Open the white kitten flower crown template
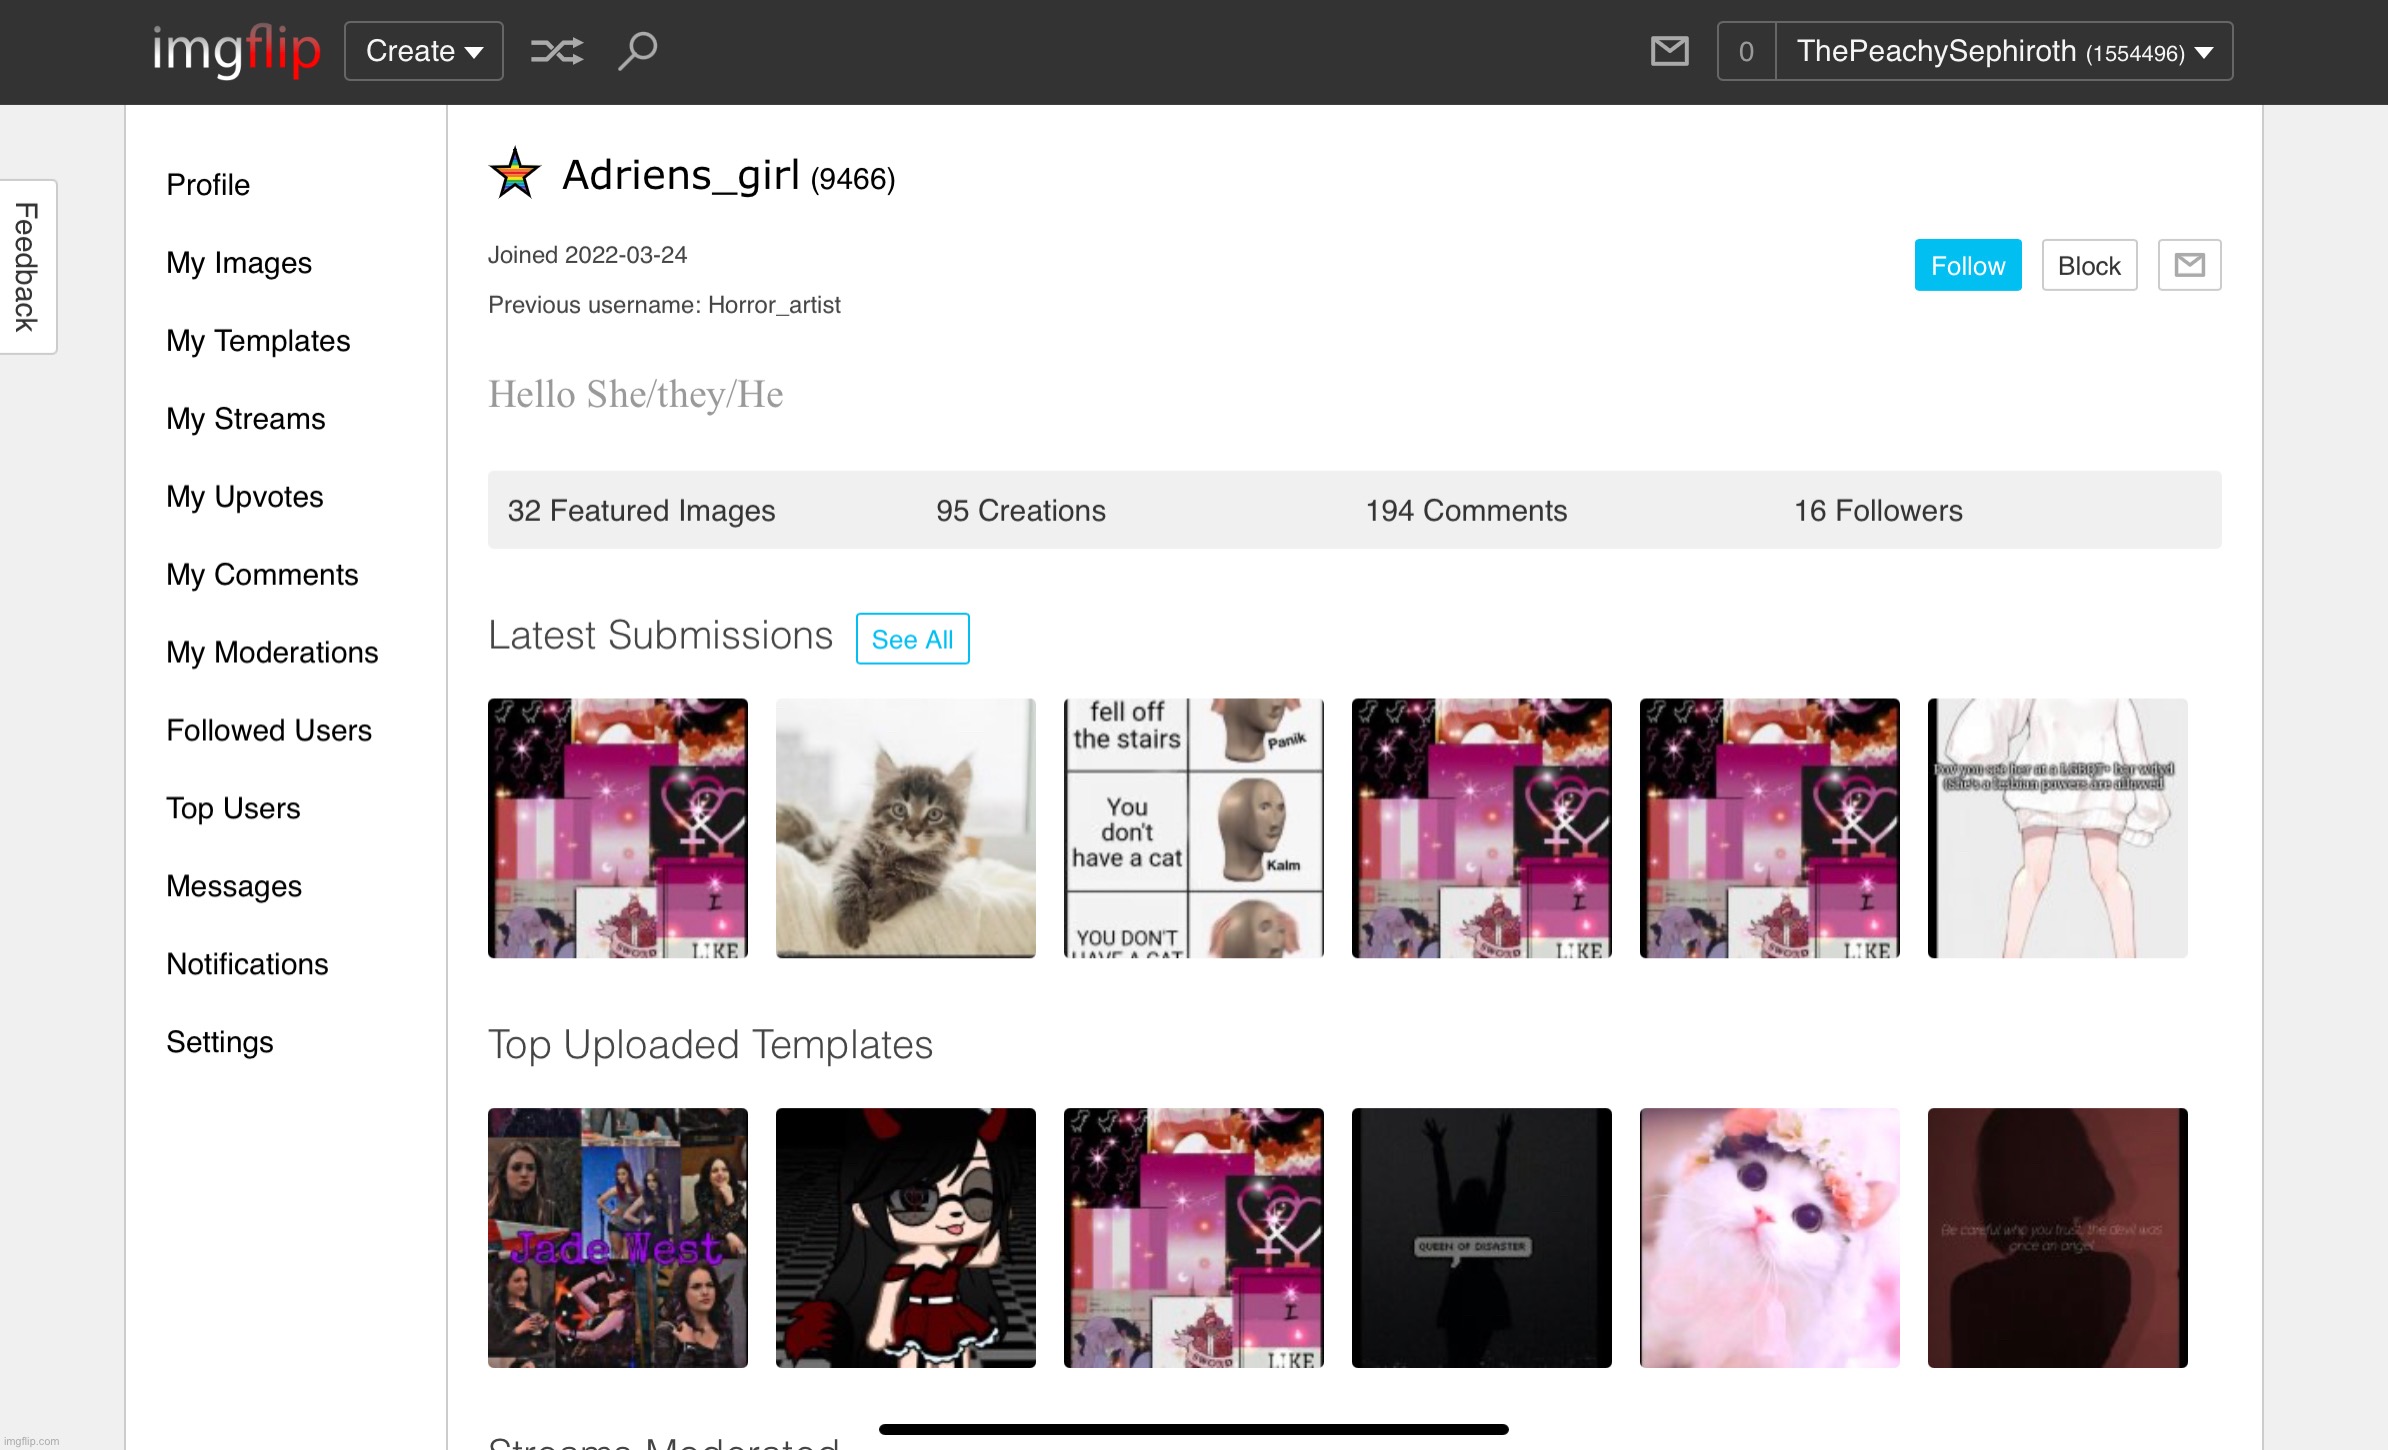This screenshot has height=1450, width=2388. [x=1770, y=1238]
